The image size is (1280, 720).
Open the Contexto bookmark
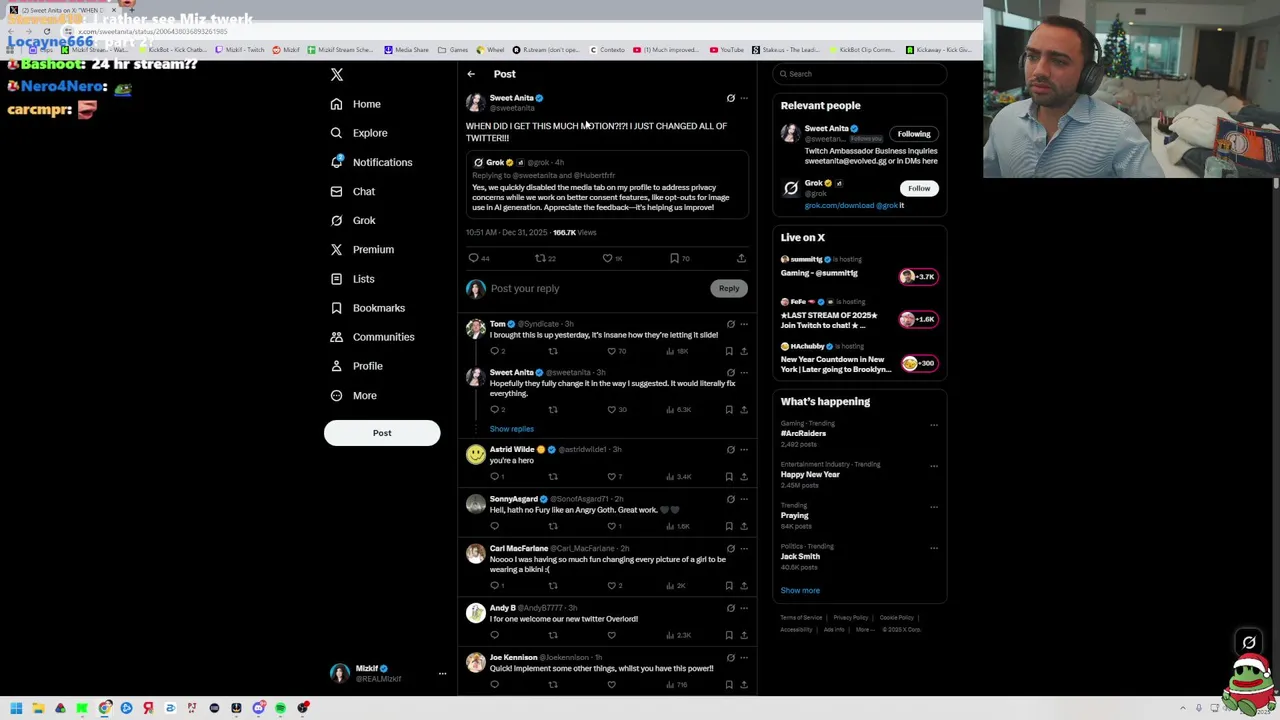(x=607, y=49)
